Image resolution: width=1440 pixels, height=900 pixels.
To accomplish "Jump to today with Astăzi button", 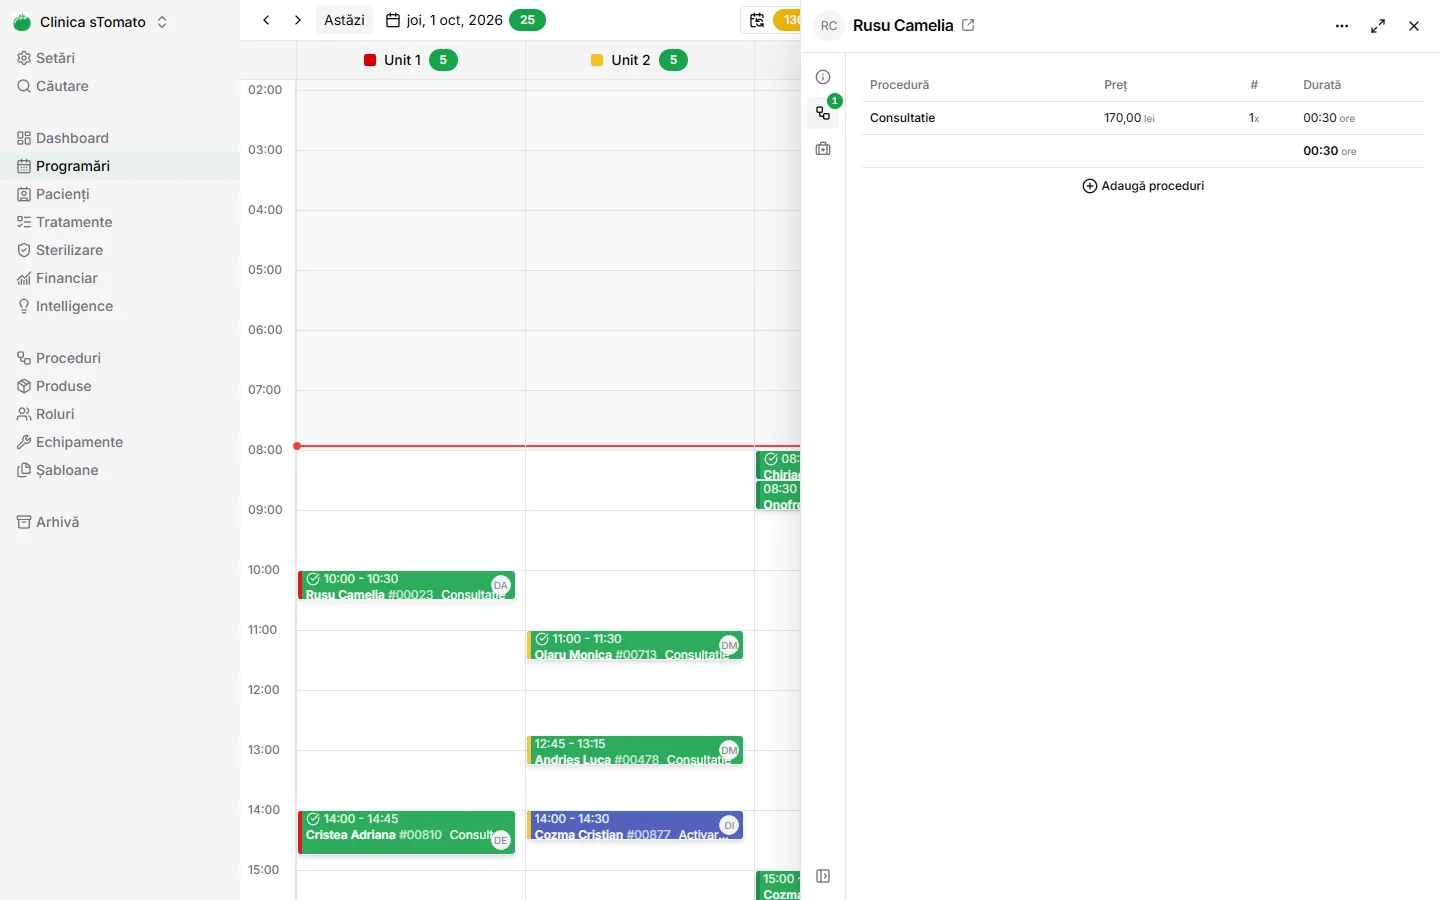I will coord(344,20).
